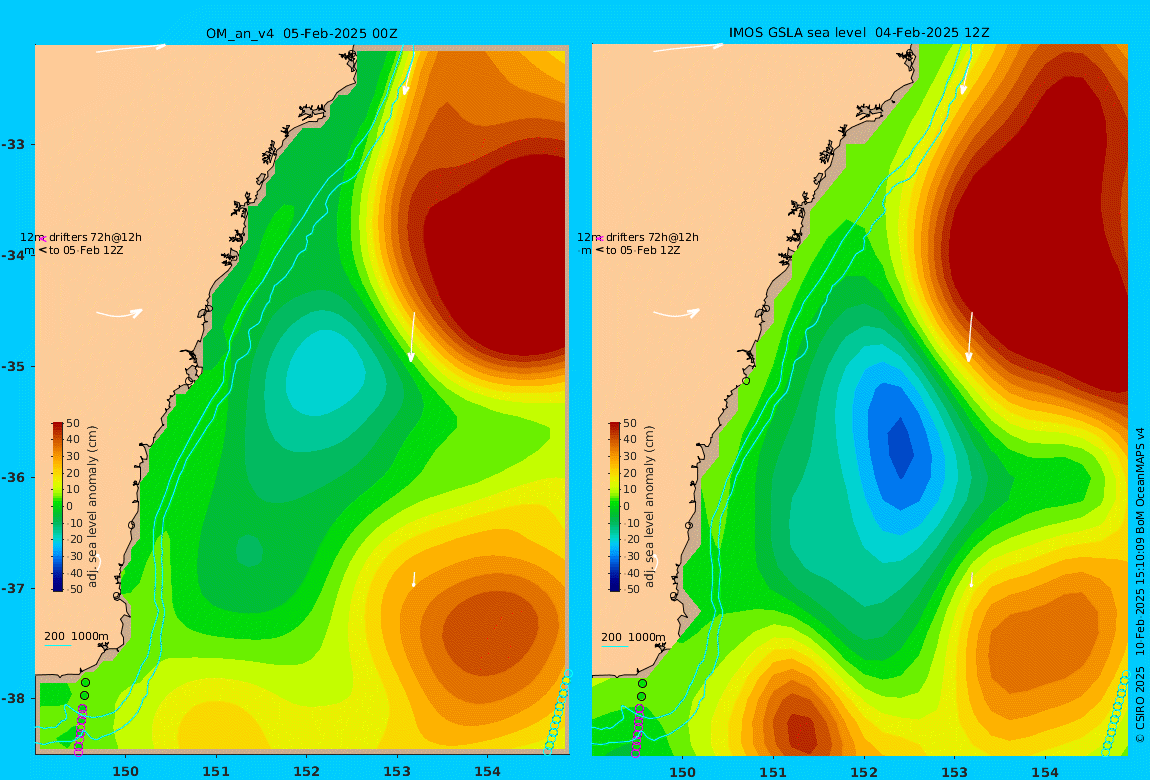Click the top green drifter circle near -38 in right map

point(642,684)
